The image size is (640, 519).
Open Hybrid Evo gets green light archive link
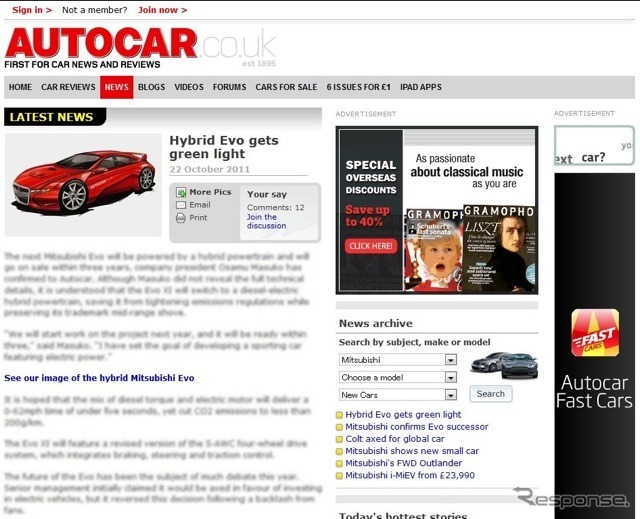point(403,415)
